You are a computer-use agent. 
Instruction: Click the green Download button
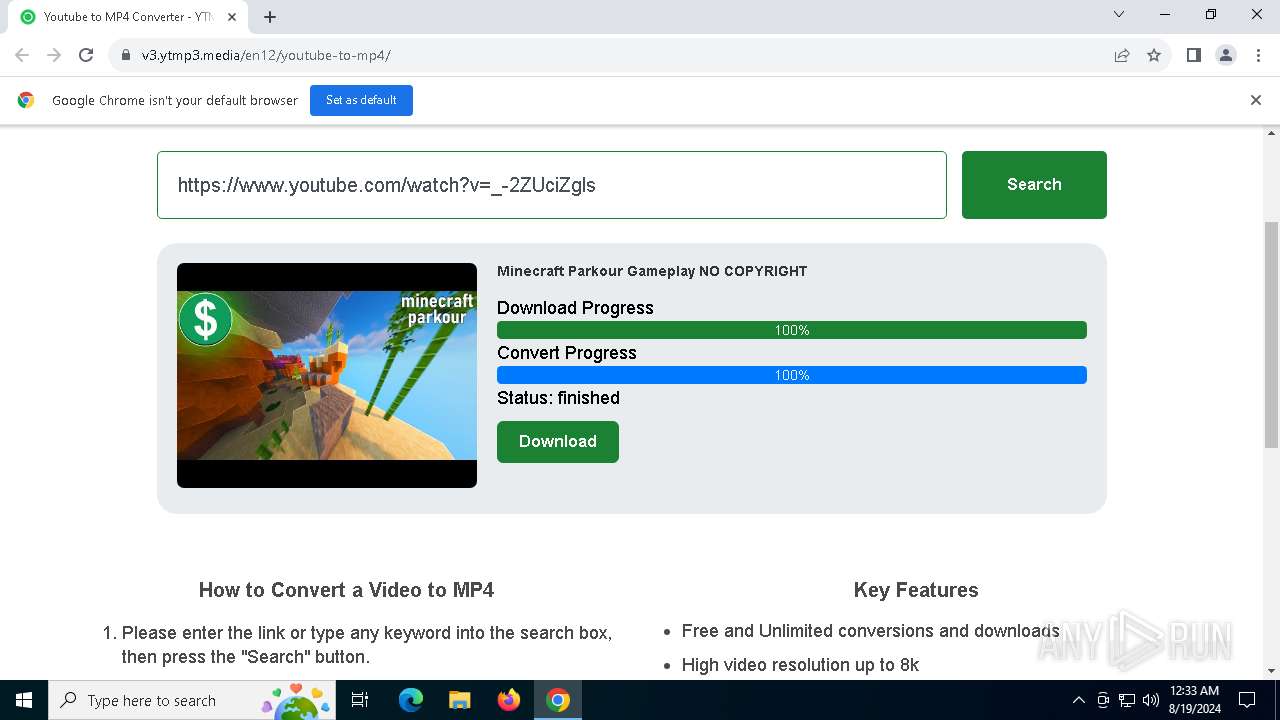tap(558, 442)
